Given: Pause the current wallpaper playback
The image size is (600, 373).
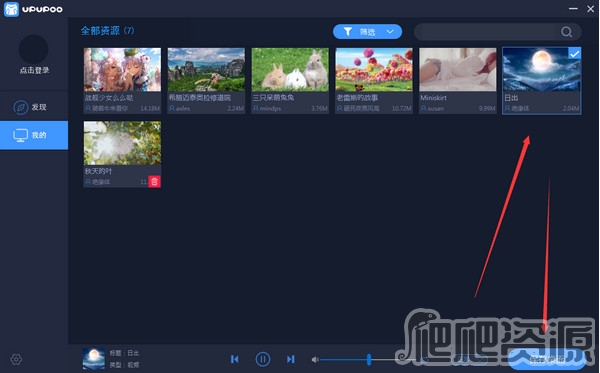Looking at the screenshot, I should (x=262, y=359).
